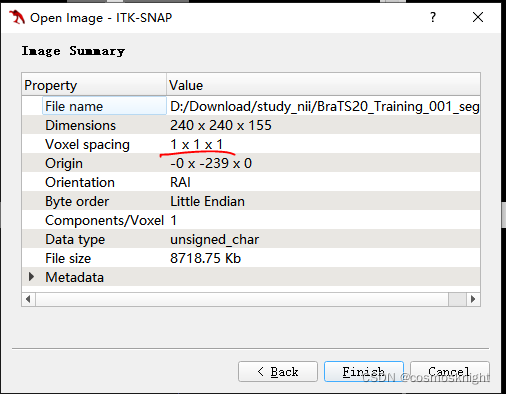The image size is (506, 394).
Task: Expand the Metadata tree row
Action: coord(31,277)
